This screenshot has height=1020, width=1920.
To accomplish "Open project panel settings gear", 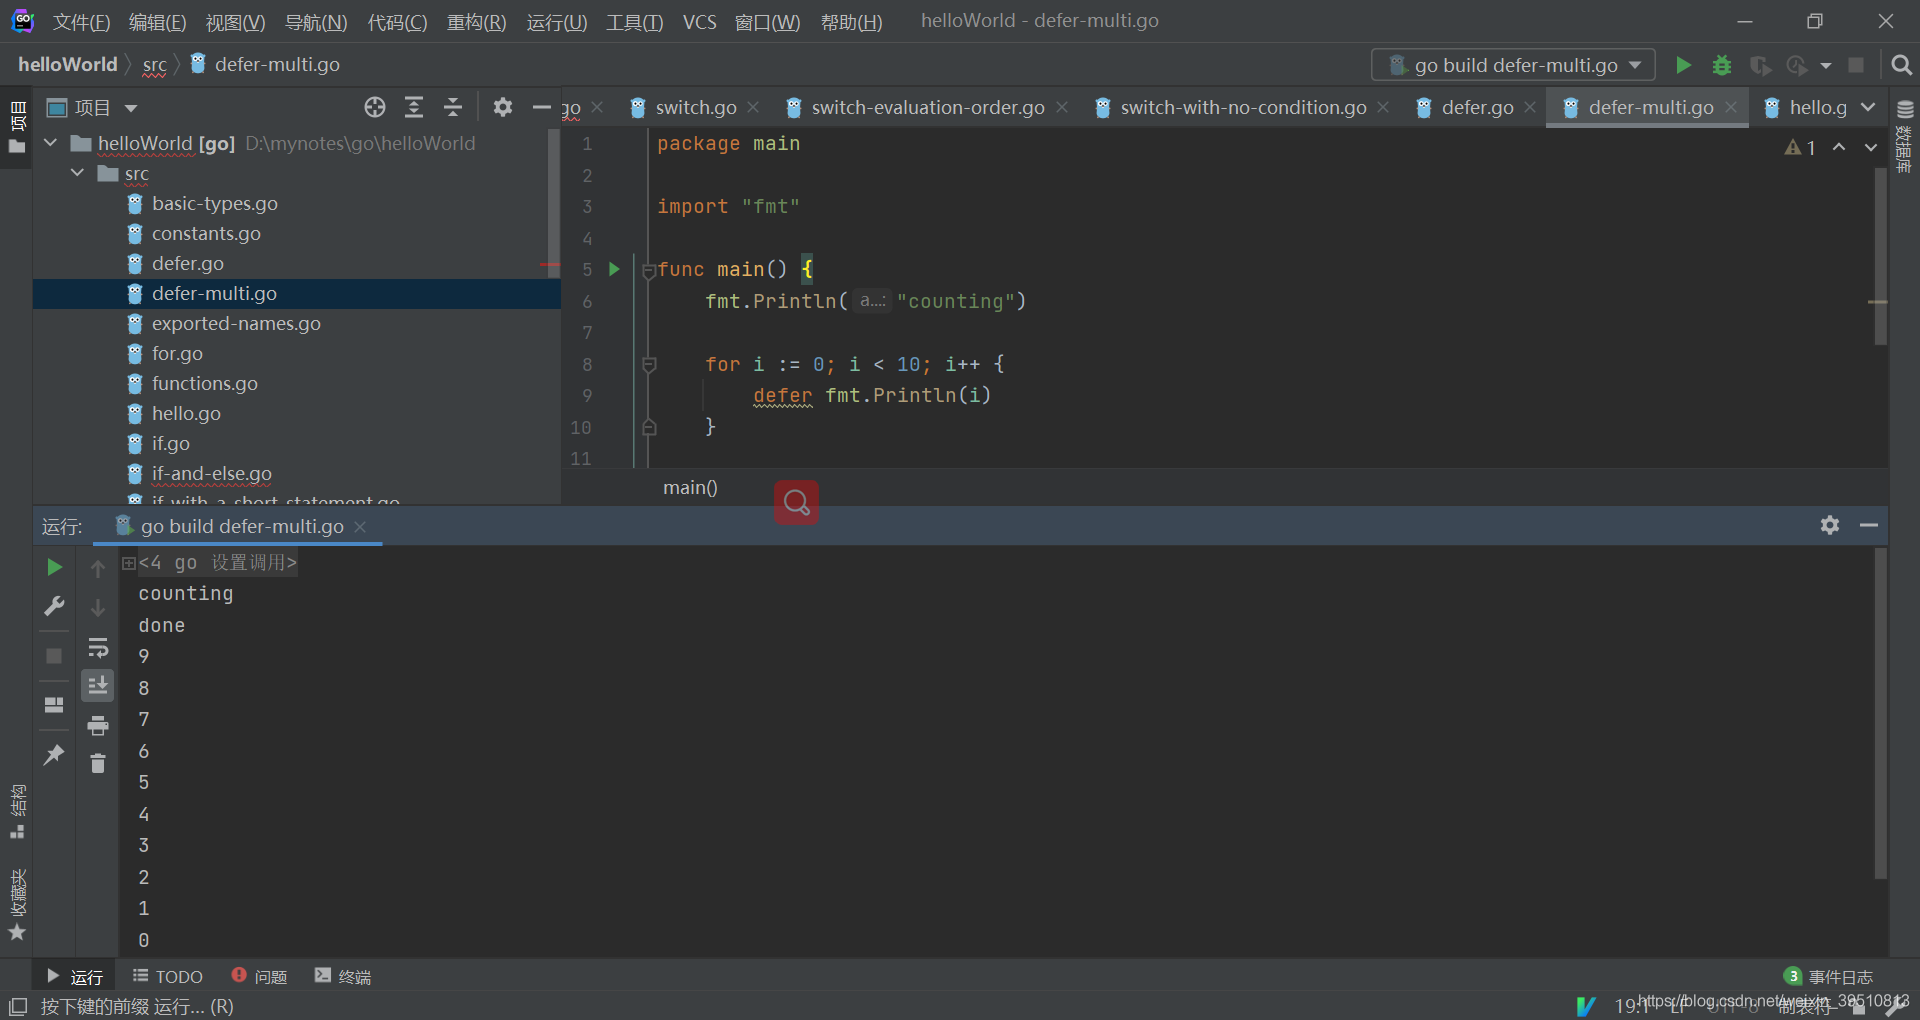I will [x=503, y=107].
